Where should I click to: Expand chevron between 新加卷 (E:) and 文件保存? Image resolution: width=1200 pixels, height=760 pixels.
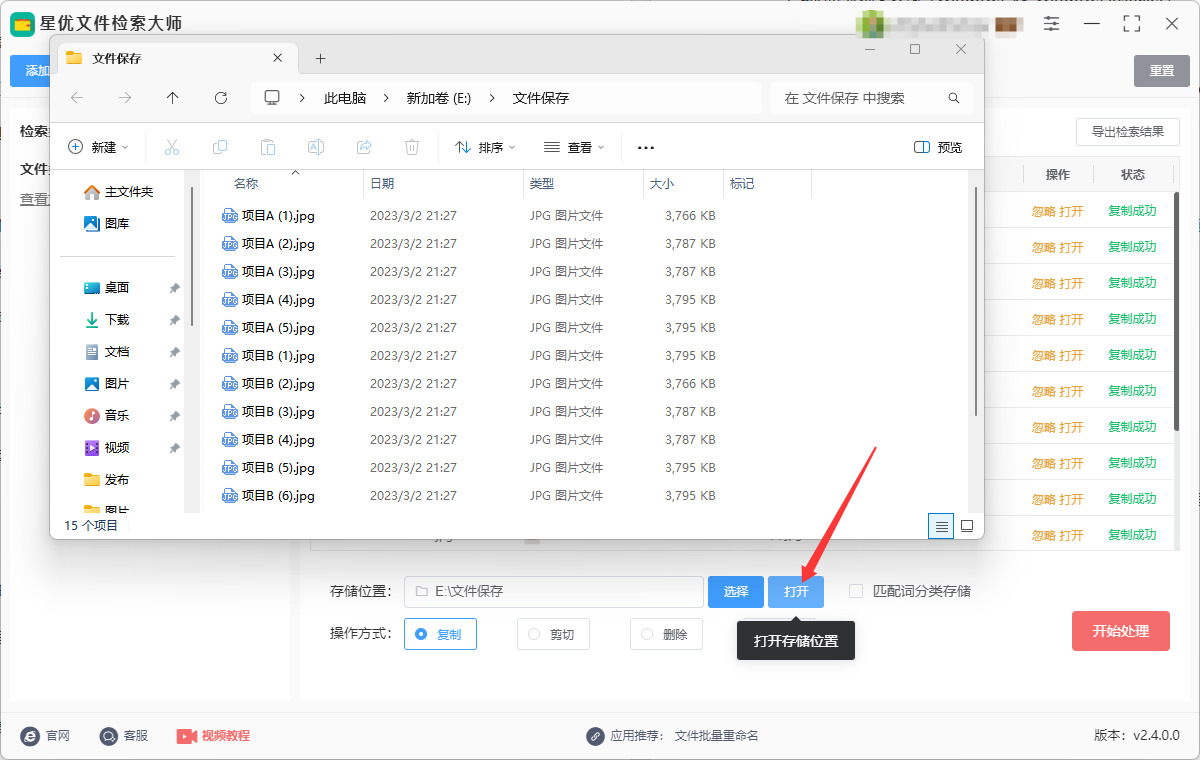[x=492, y=98]
